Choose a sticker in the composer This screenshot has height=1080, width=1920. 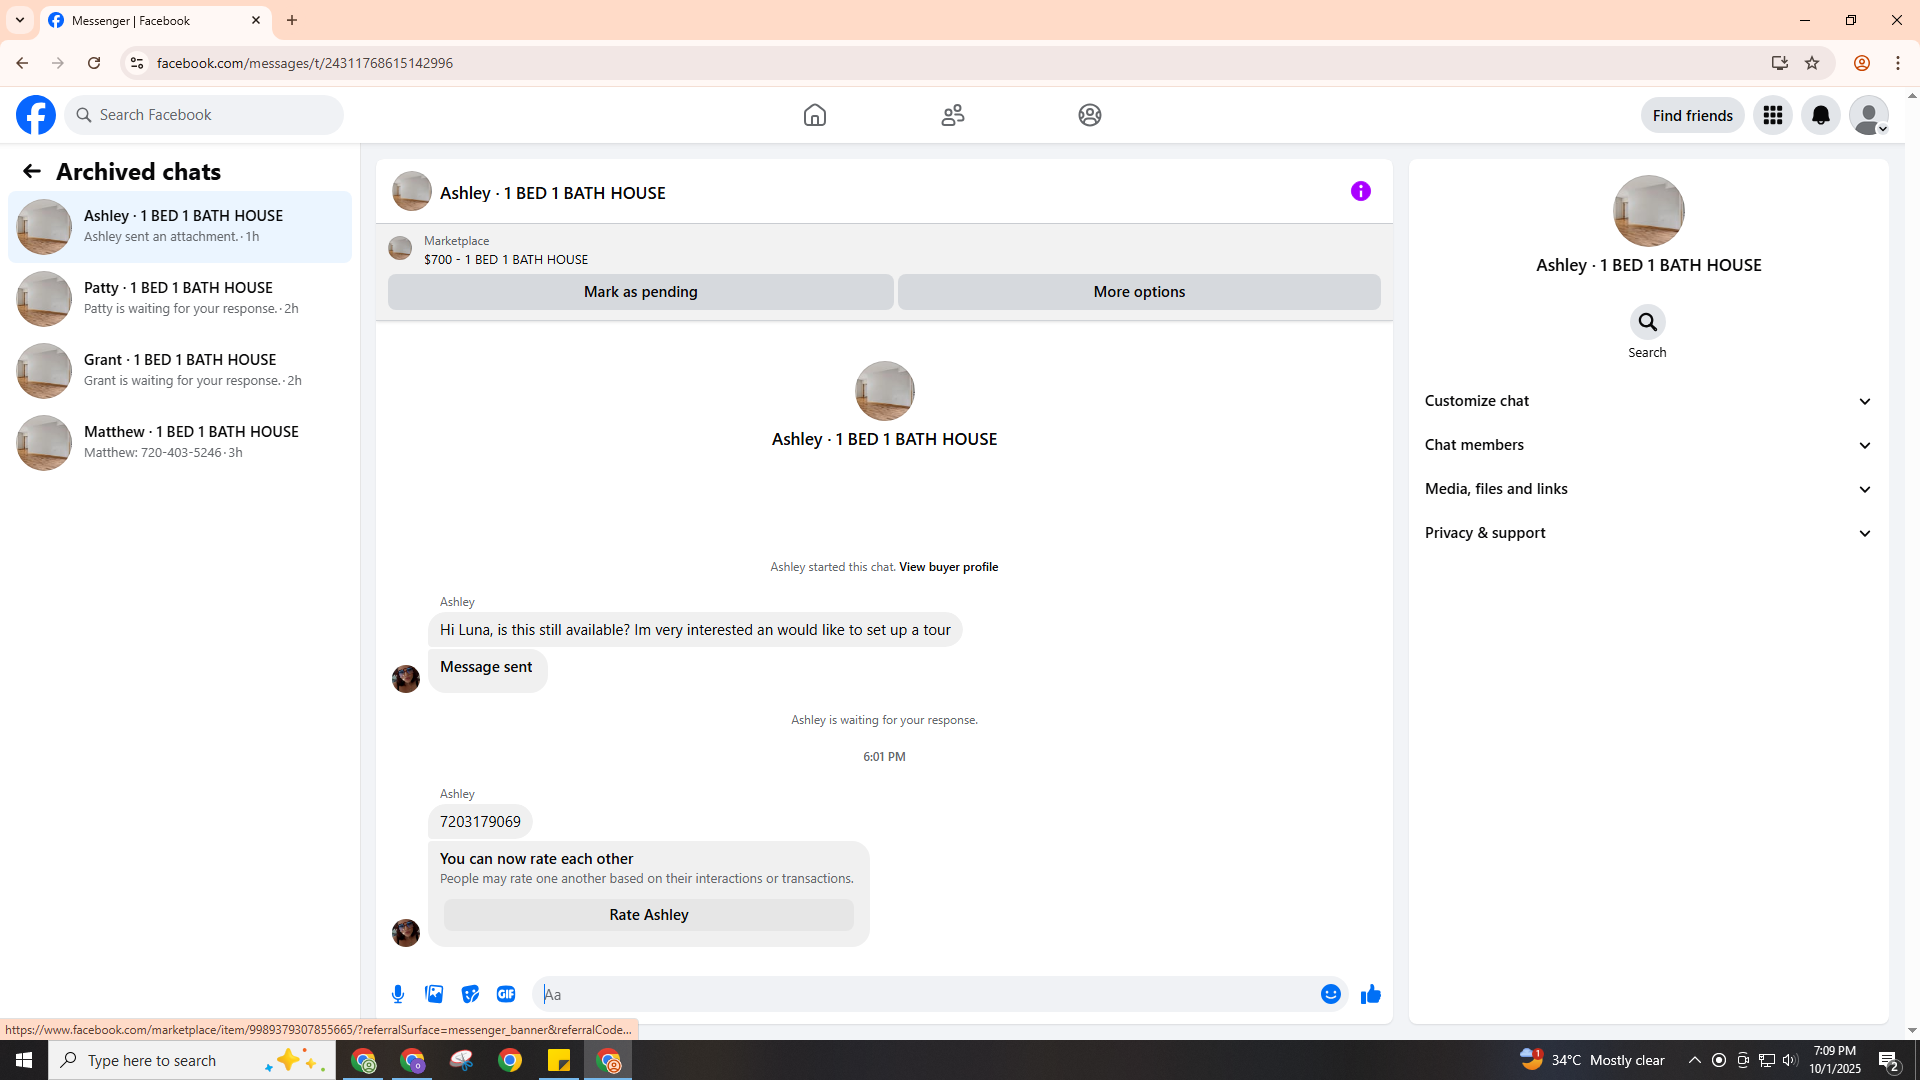[470, 994]
